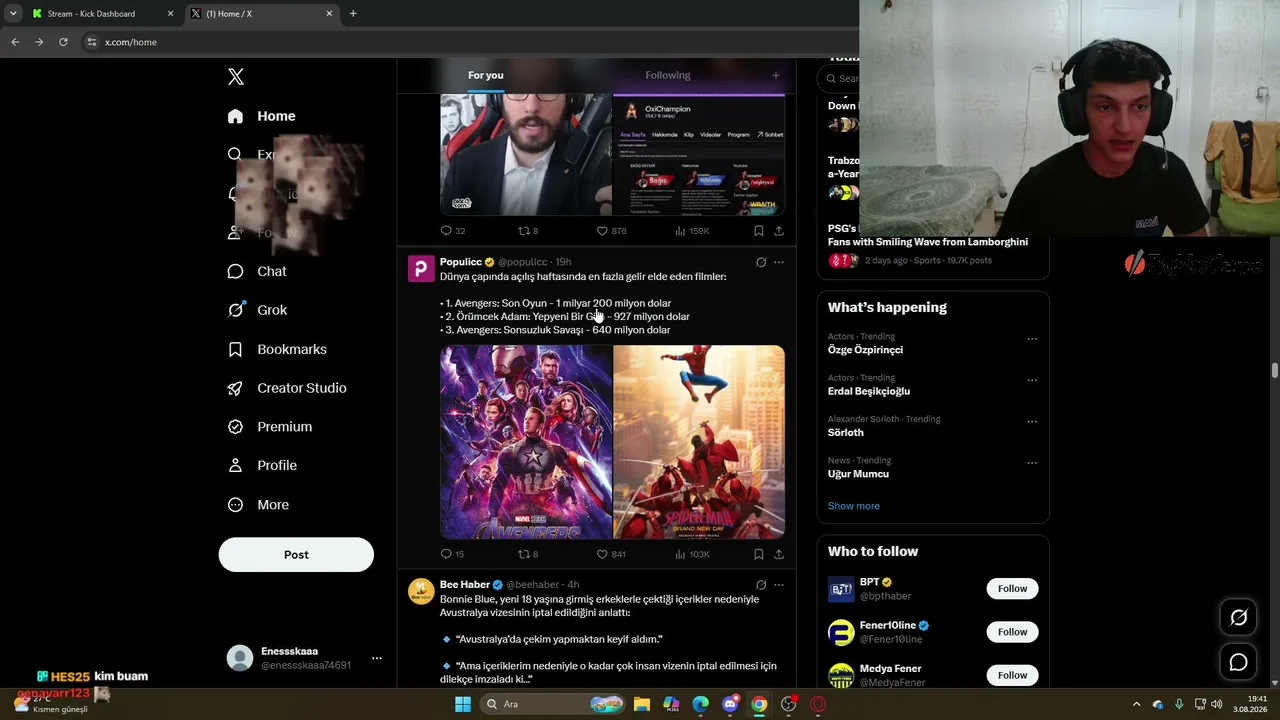This screenshot has height=720, width=1280.
Task: Share the post with 876 likes
Action: point(779,231)
